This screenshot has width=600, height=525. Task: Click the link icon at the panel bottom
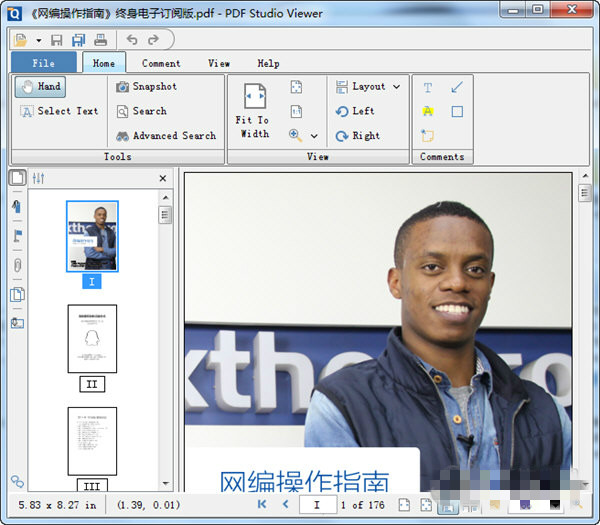point(17,481)
